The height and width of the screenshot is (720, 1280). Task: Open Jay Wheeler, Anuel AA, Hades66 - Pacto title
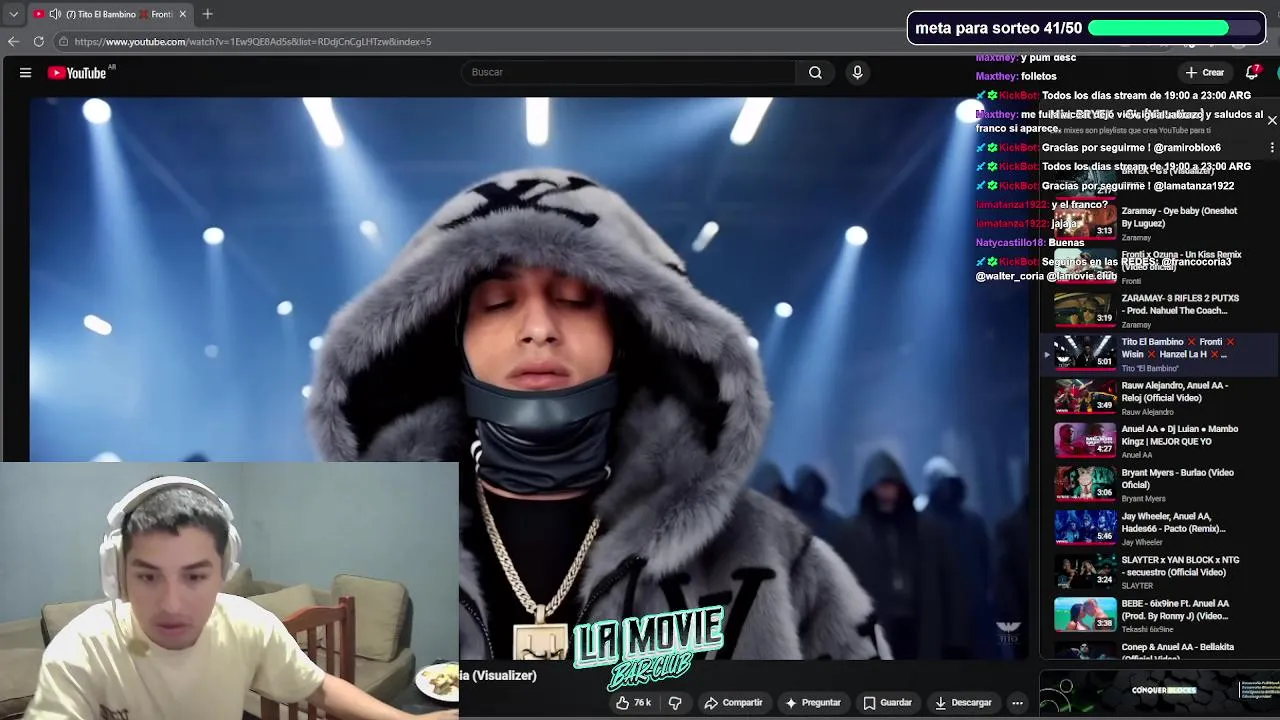pos(1173,522)
